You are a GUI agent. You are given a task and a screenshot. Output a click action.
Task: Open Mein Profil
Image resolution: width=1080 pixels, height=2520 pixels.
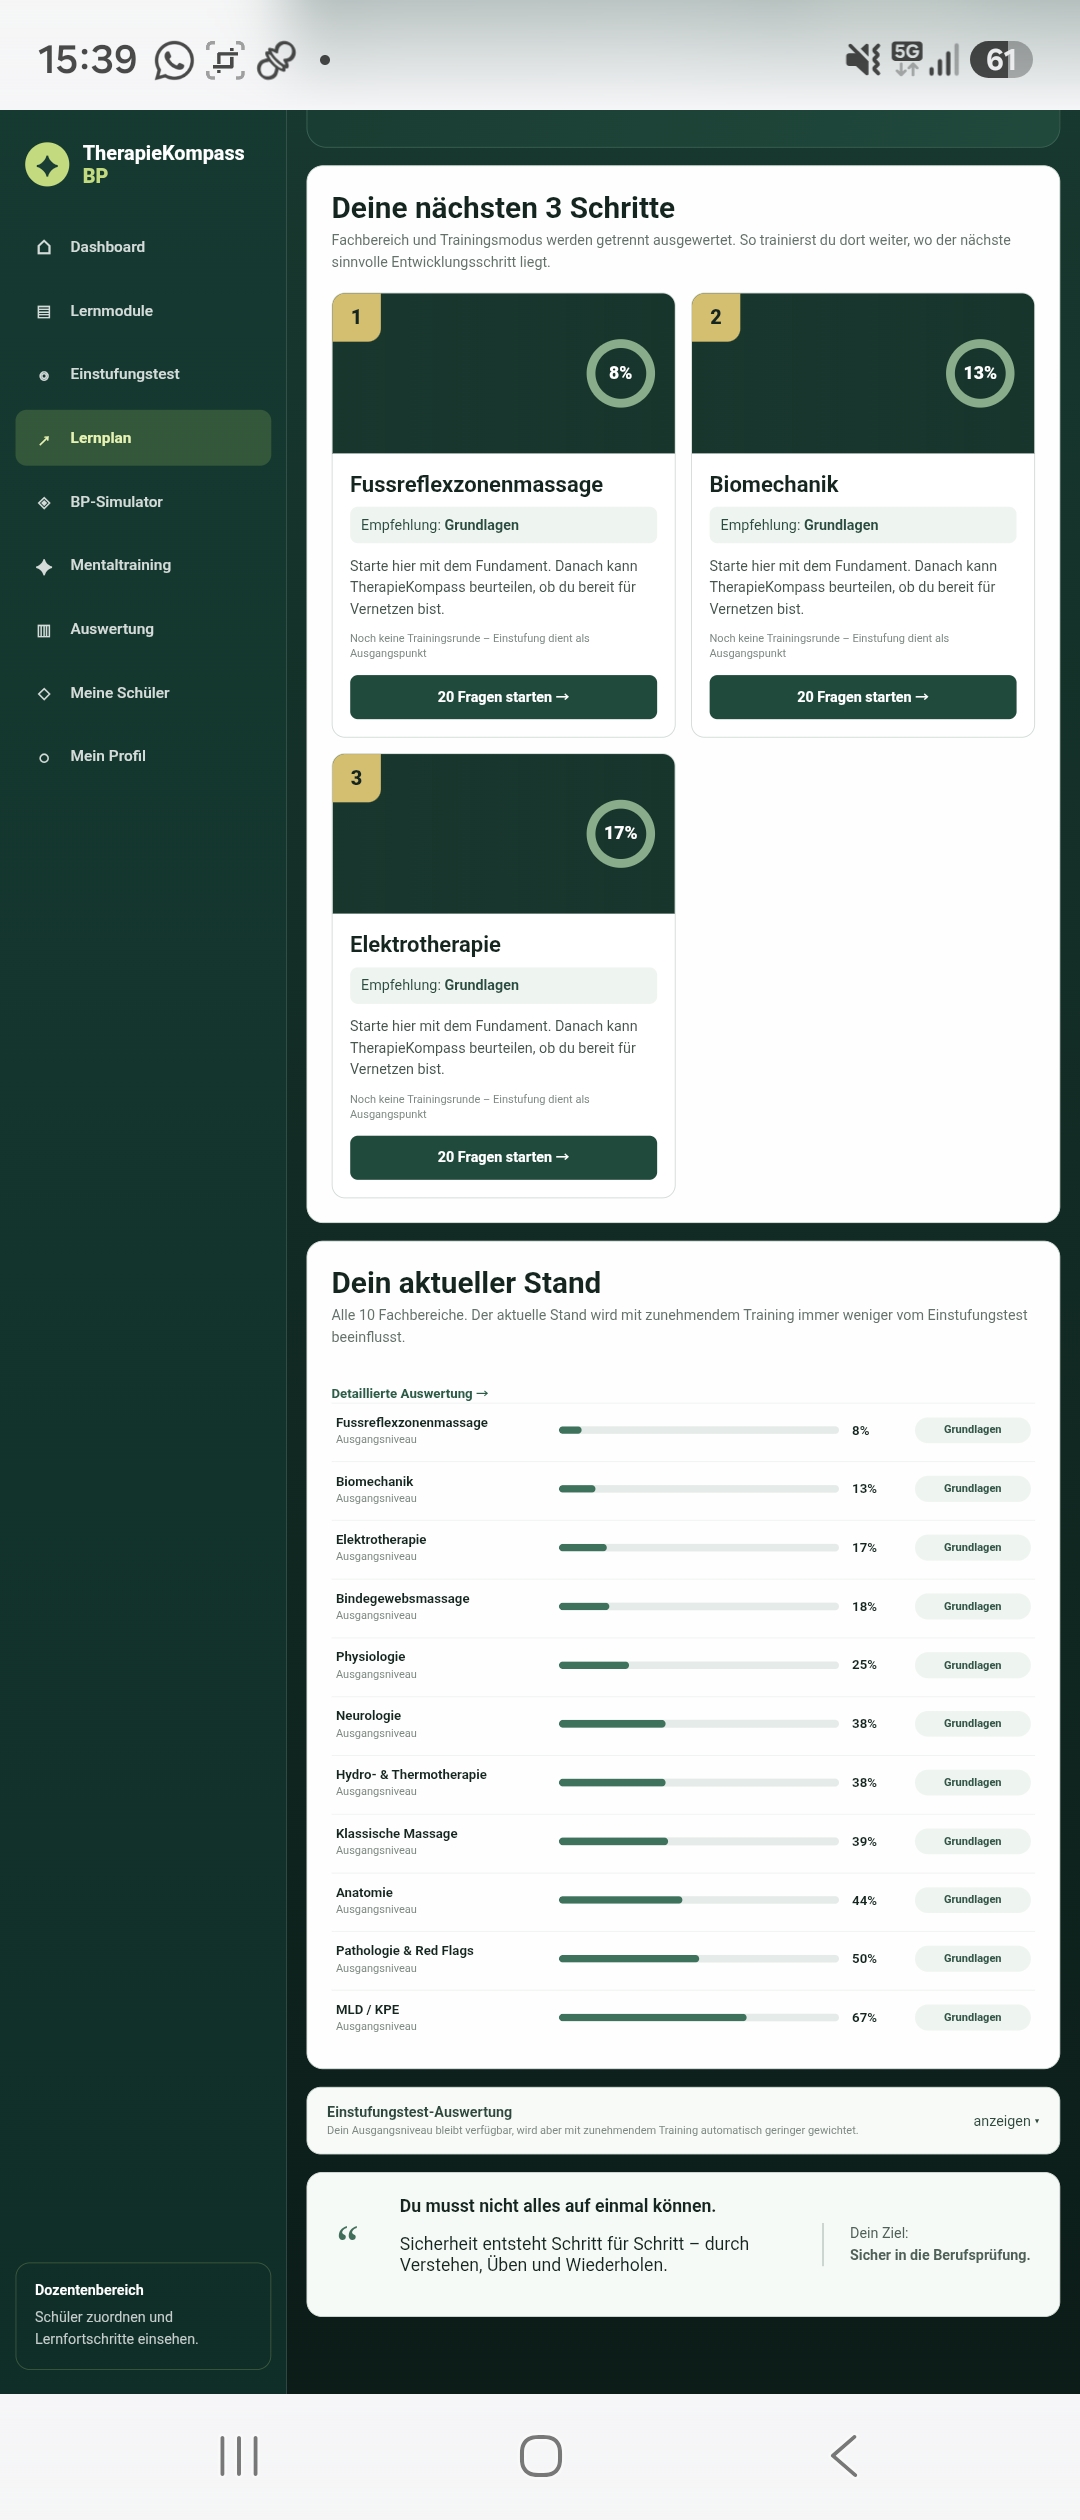coord(143,756)
